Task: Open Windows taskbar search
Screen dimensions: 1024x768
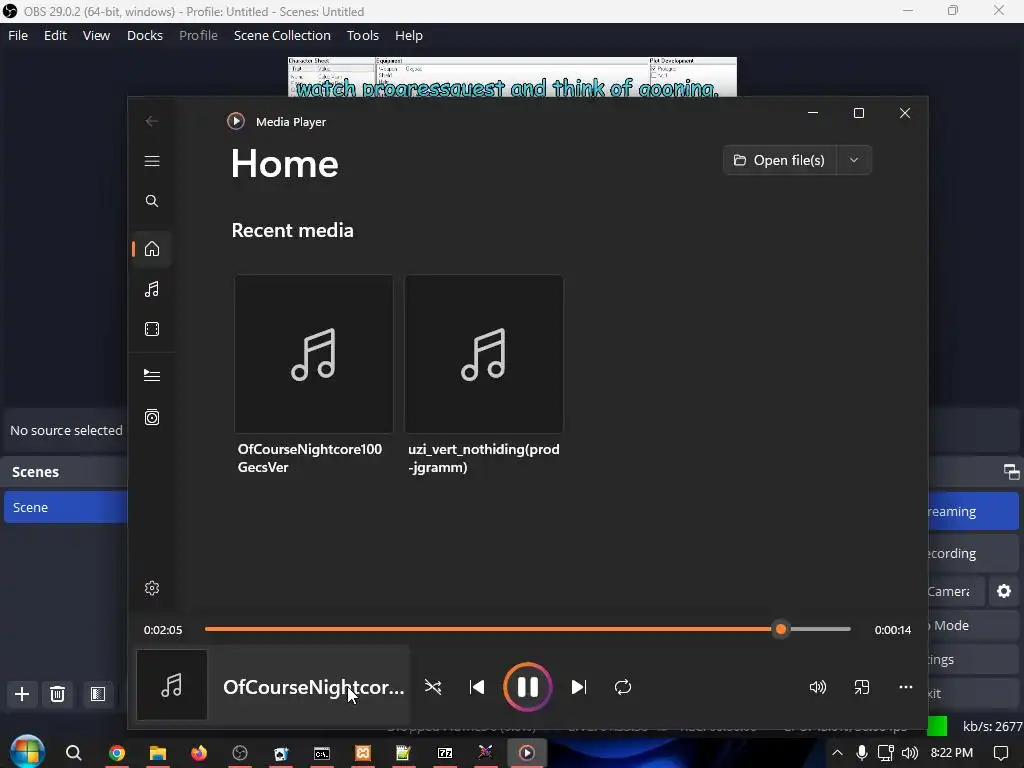Action: pos(74,753)
